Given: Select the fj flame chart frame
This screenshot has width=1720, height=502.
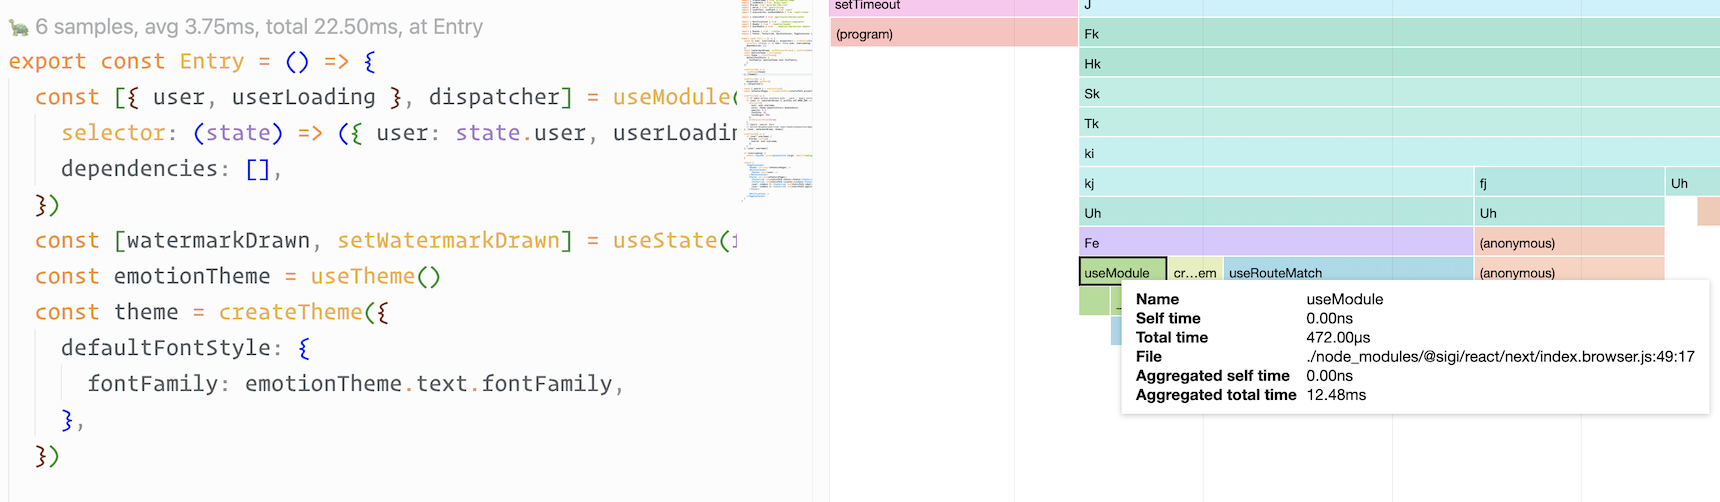Looking at the screenshot, I should (1568, 184).
